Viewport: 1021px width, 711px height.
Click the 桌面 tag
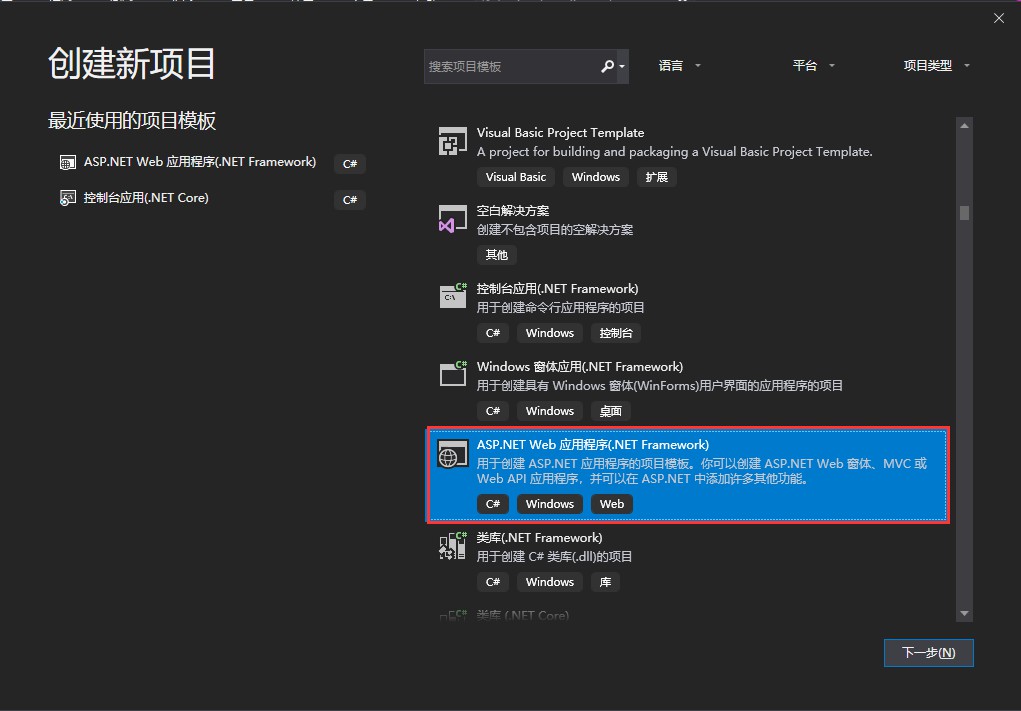[x=610, y=411]
